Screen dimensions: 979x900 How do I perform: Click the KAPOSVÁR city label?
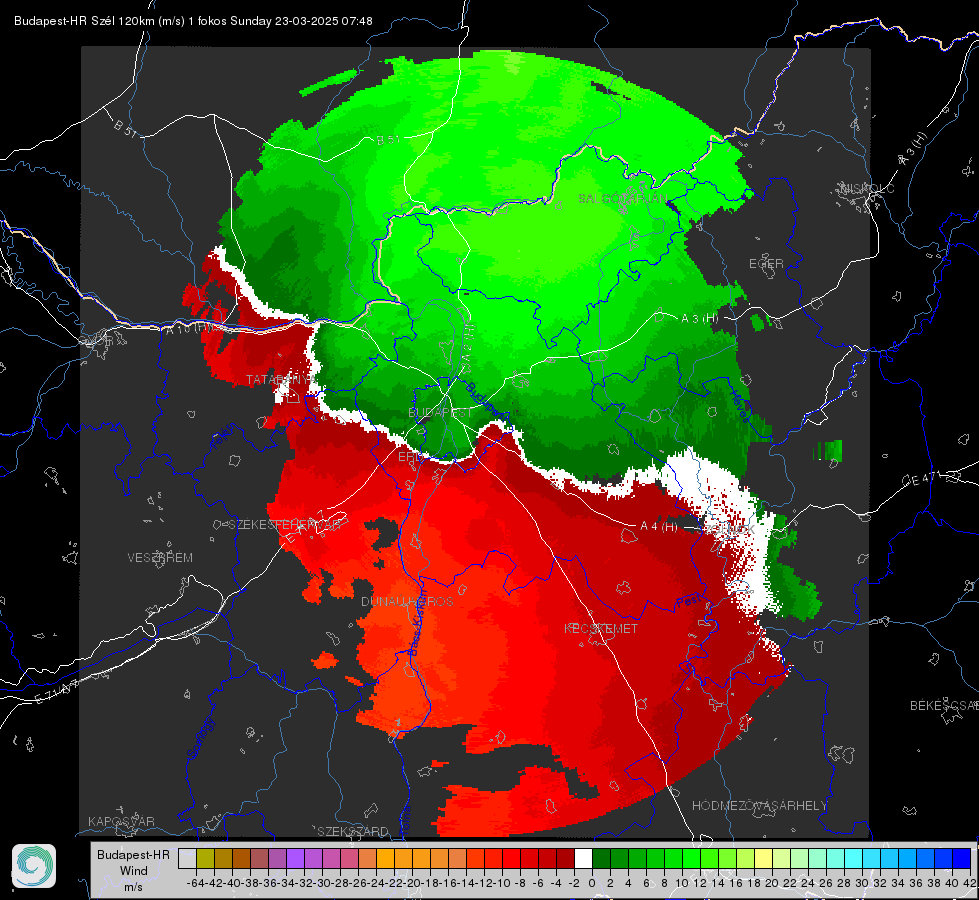pos(121,821)
